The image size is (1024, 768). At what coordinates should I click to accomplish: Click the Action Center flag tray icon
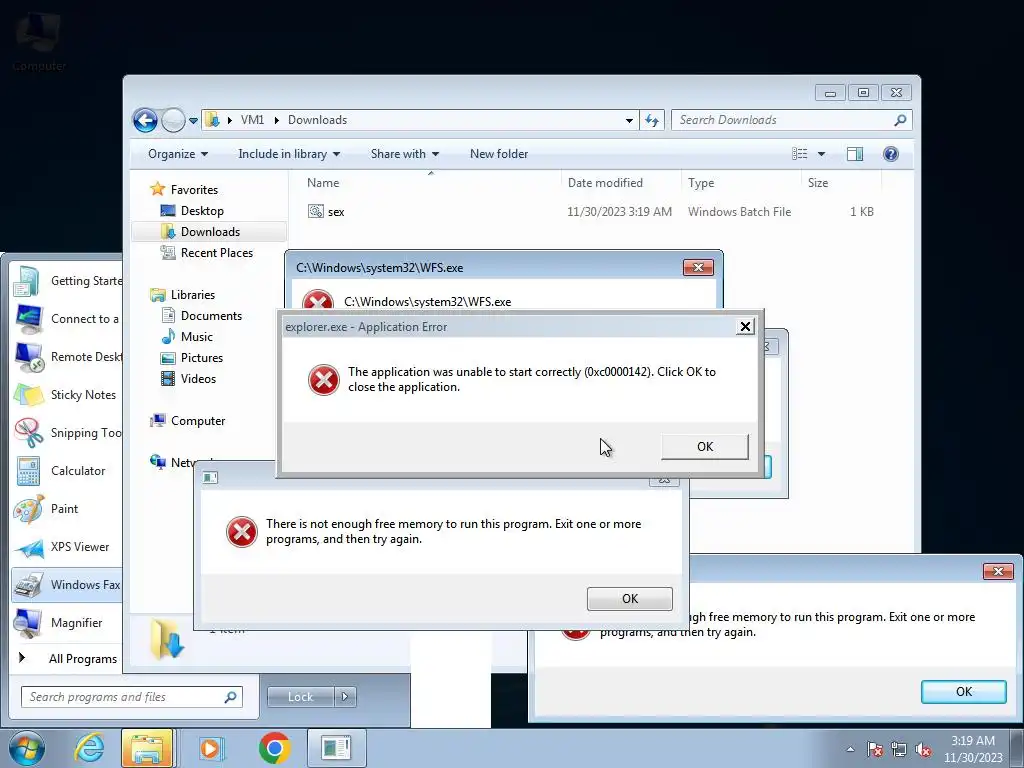tap(875, 749)
